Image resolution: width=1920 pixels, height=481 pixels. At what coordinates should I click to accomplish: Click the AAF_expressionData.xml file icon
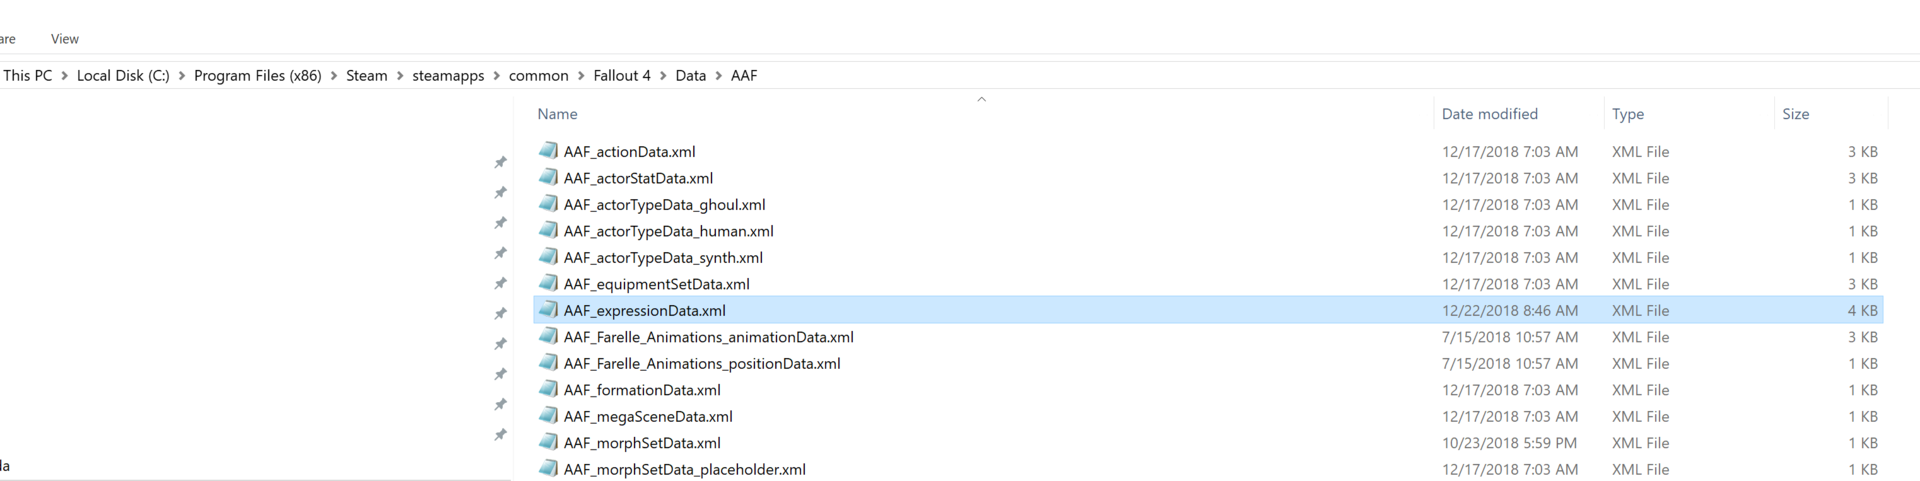[548, 310]
